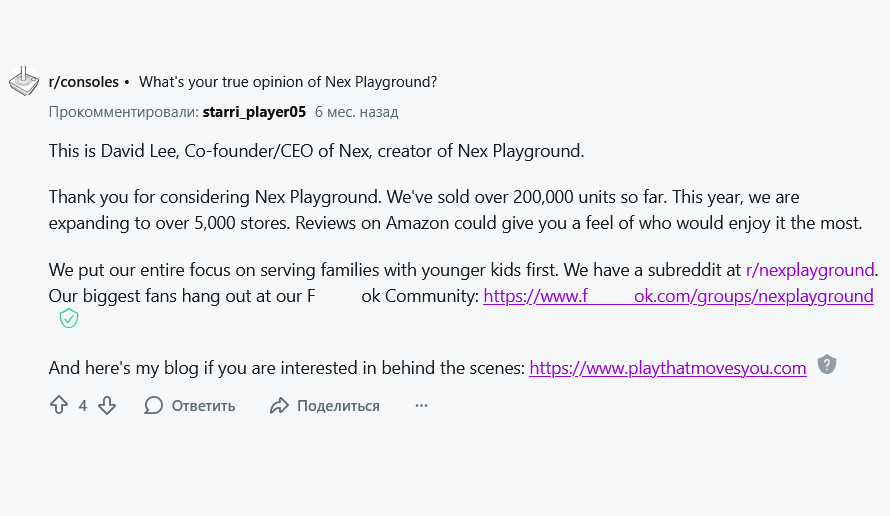Click the "6 мес. назад" timestamp
The image size is (890, 516).
coord(356,112)
